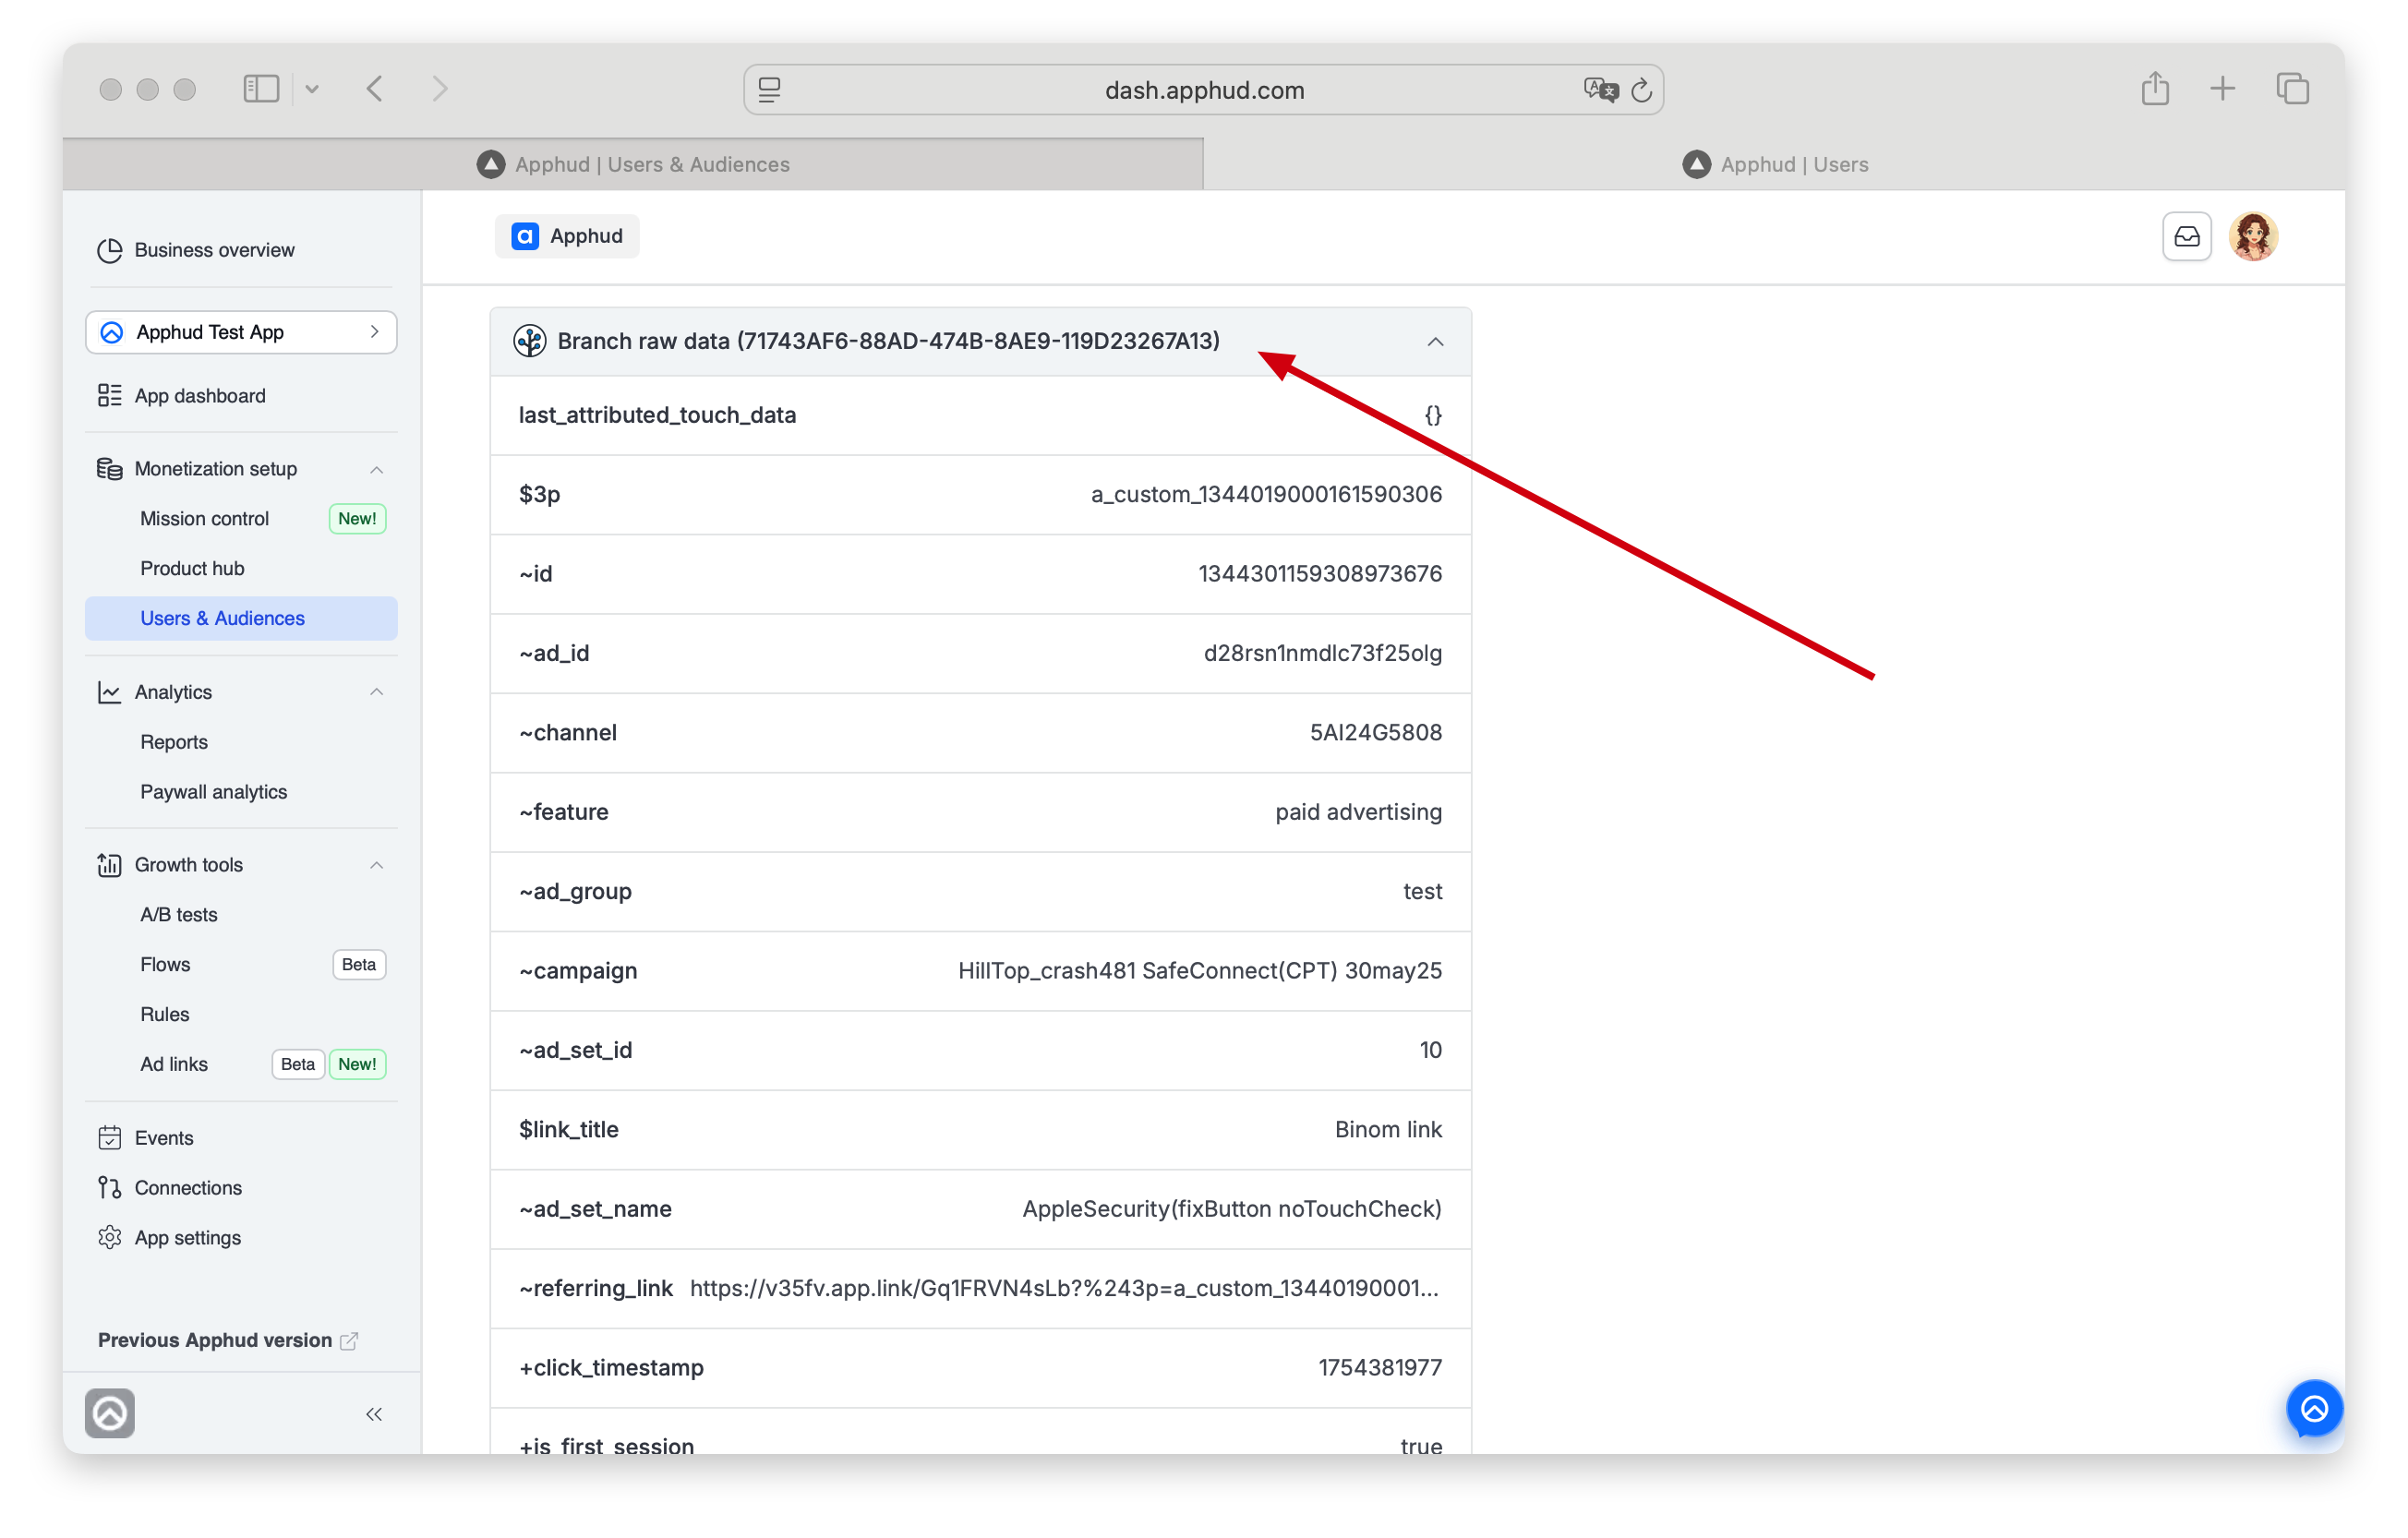Click the translate icon in address bar
This screenshot has height=1538, width=2408.
point(1600,90)
